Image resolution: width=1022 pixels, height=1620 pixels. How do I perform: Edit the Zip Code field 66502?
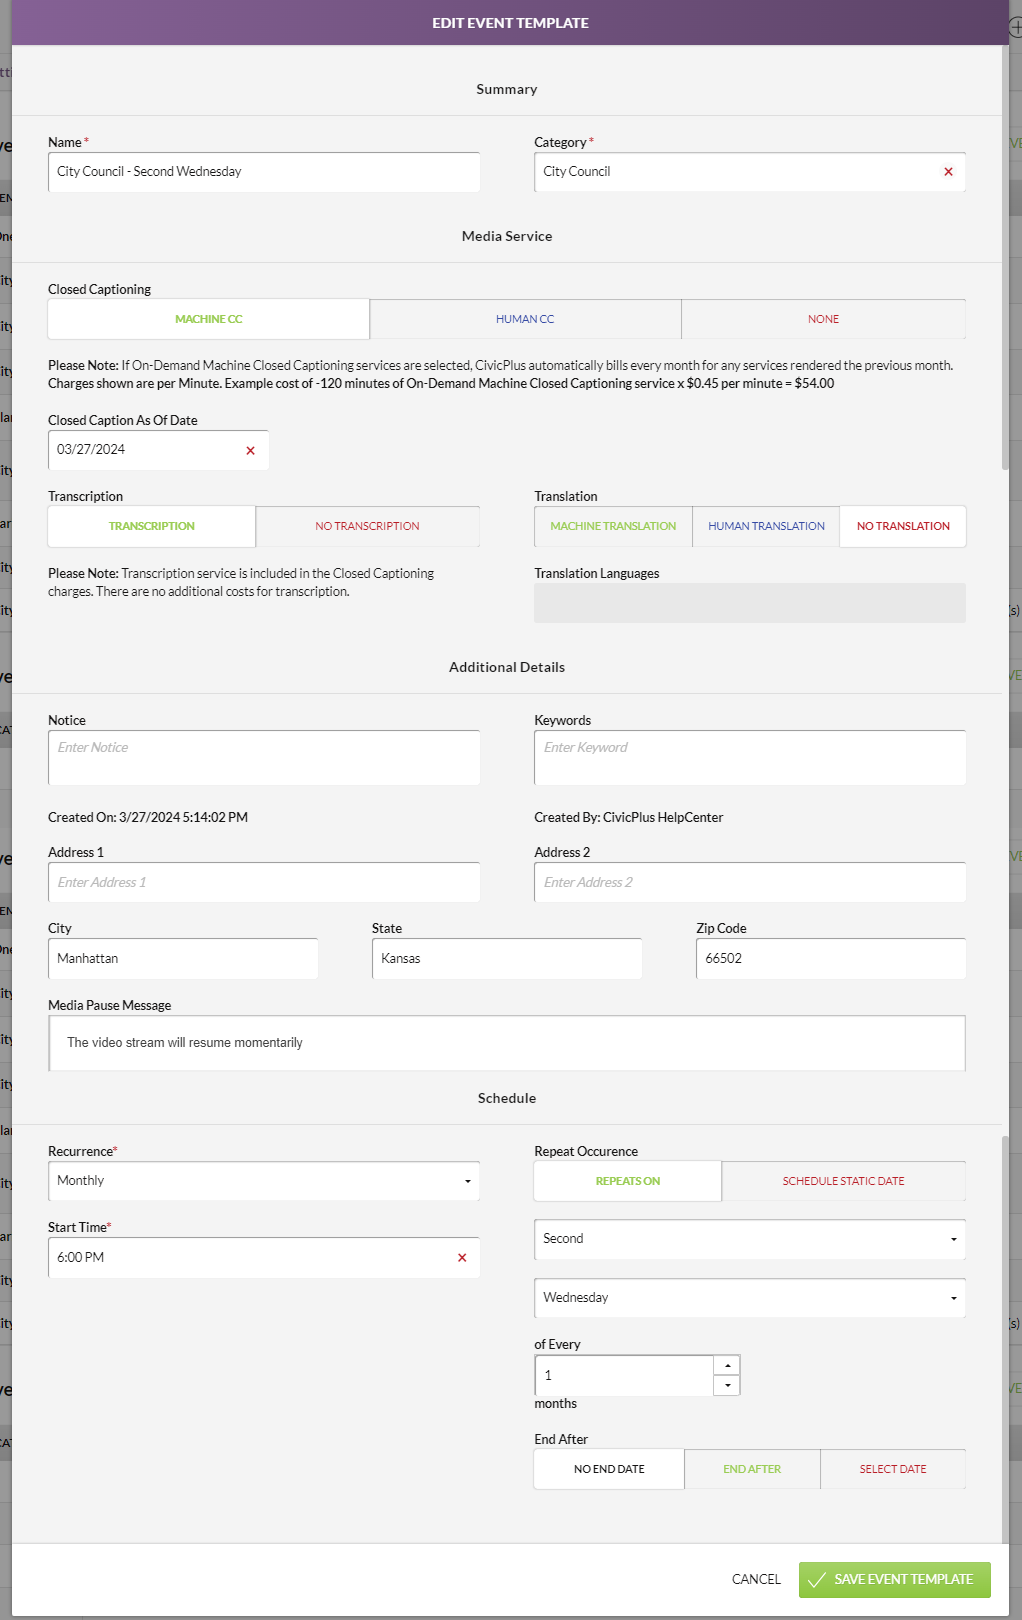(831, 958)
